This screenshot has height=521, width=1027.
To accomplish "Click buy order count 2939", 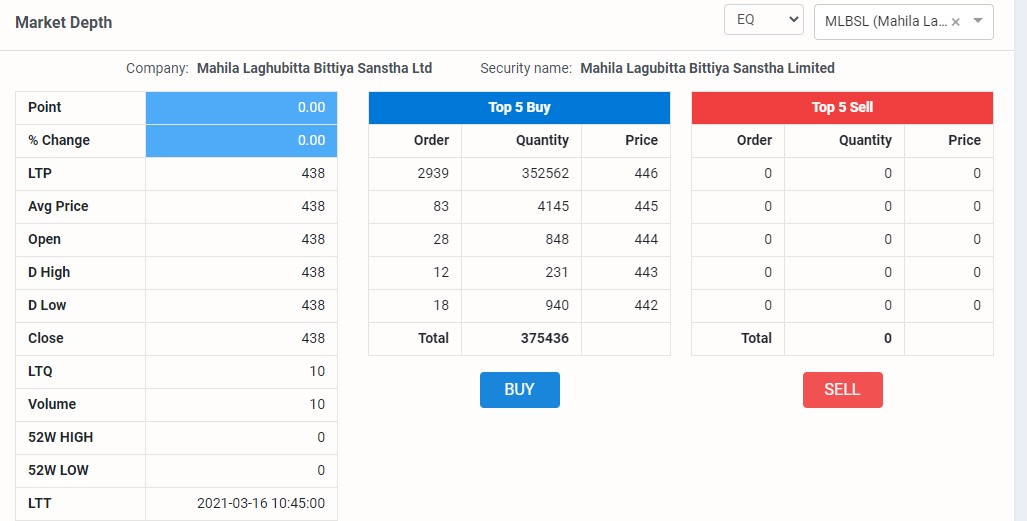I will tap(433, 174).
